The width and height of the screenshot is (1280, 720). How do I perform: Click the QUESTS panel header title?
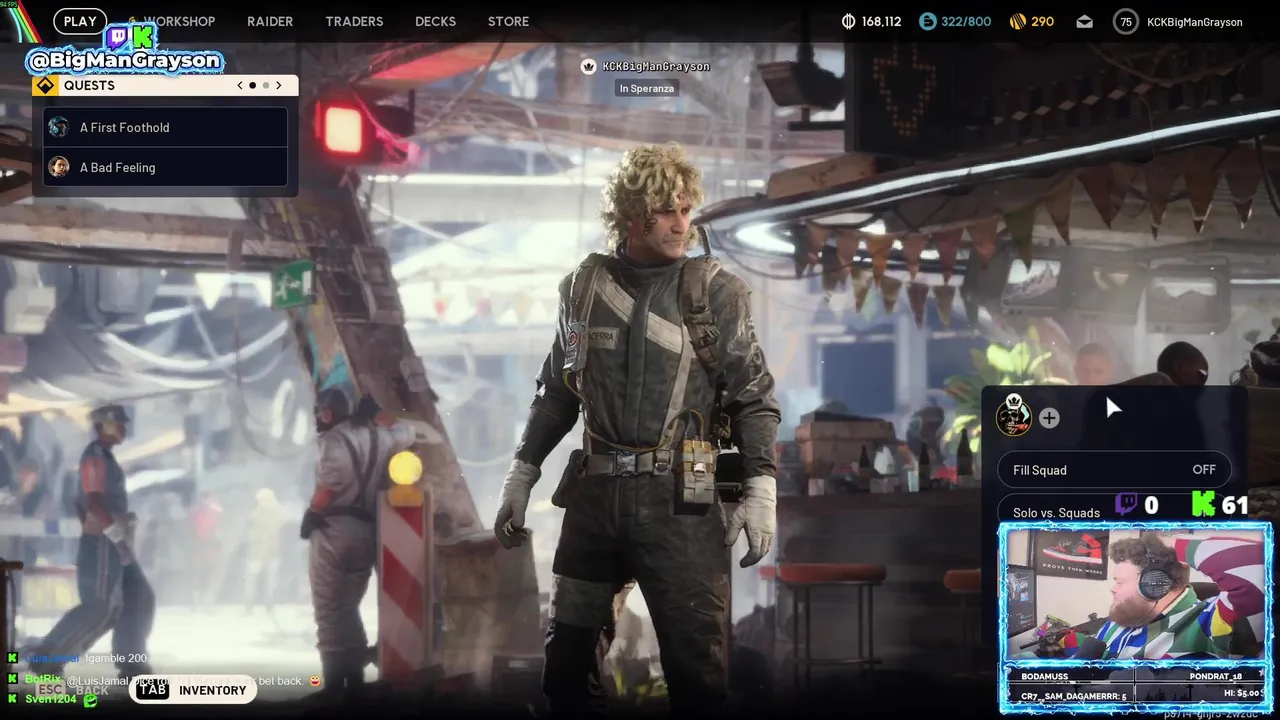click(x=89, y=85)
